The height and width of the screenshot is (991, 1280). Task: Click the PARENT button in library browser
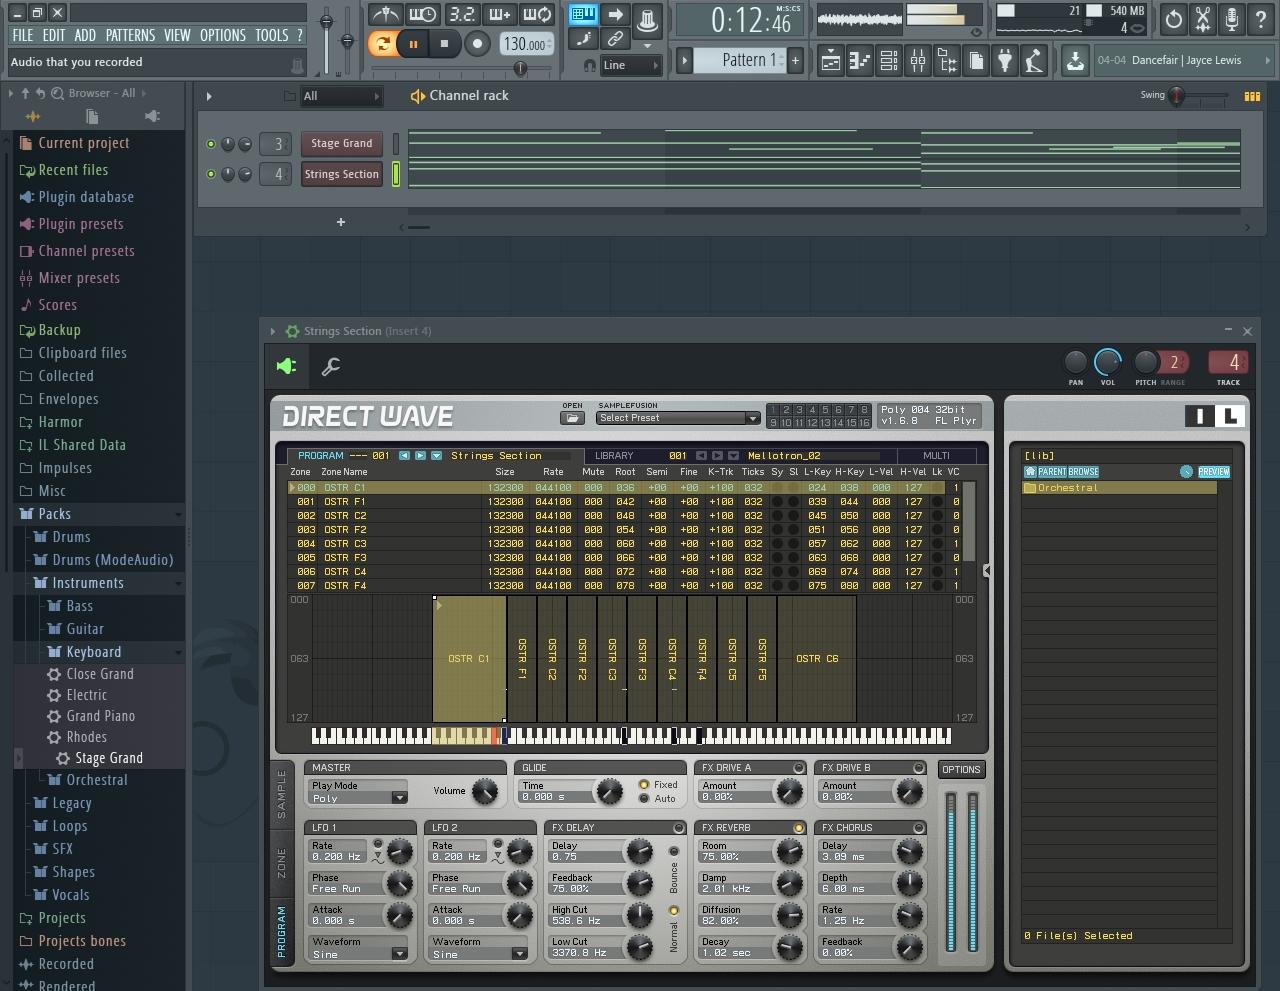coord(1052,472)
